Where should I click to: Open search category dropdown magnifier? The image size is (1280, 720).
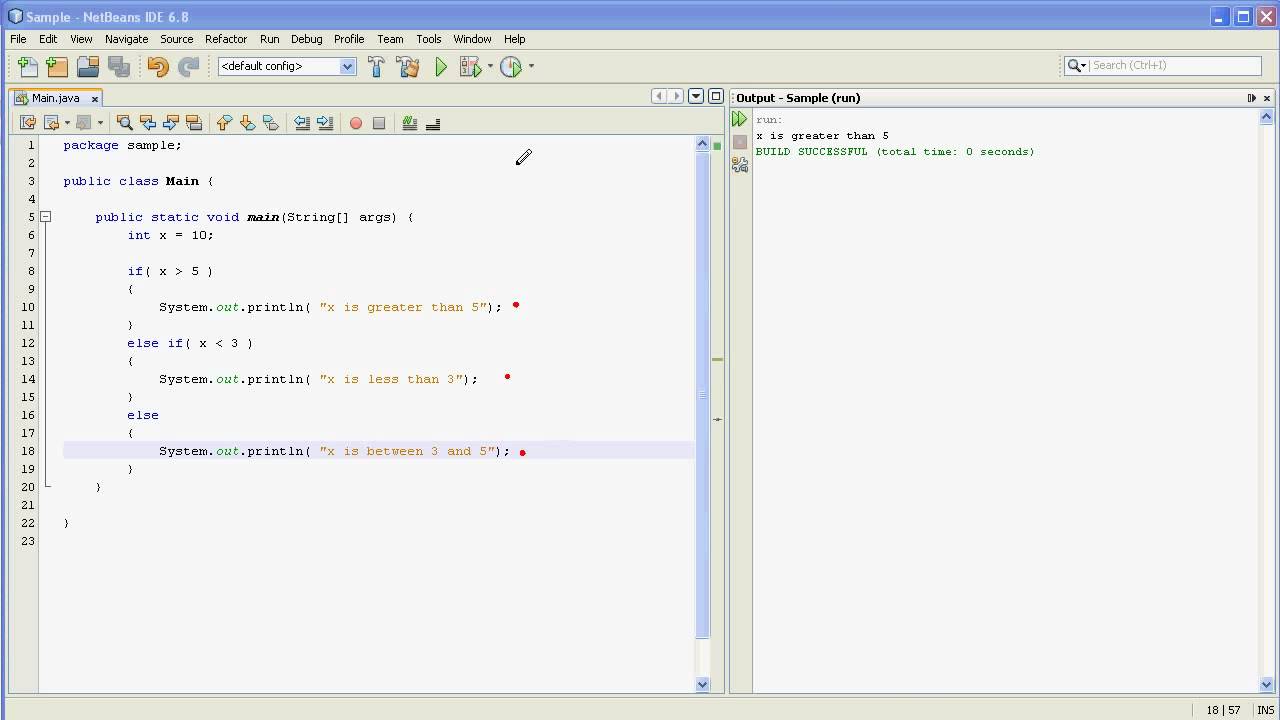(x=1077, y=66)
